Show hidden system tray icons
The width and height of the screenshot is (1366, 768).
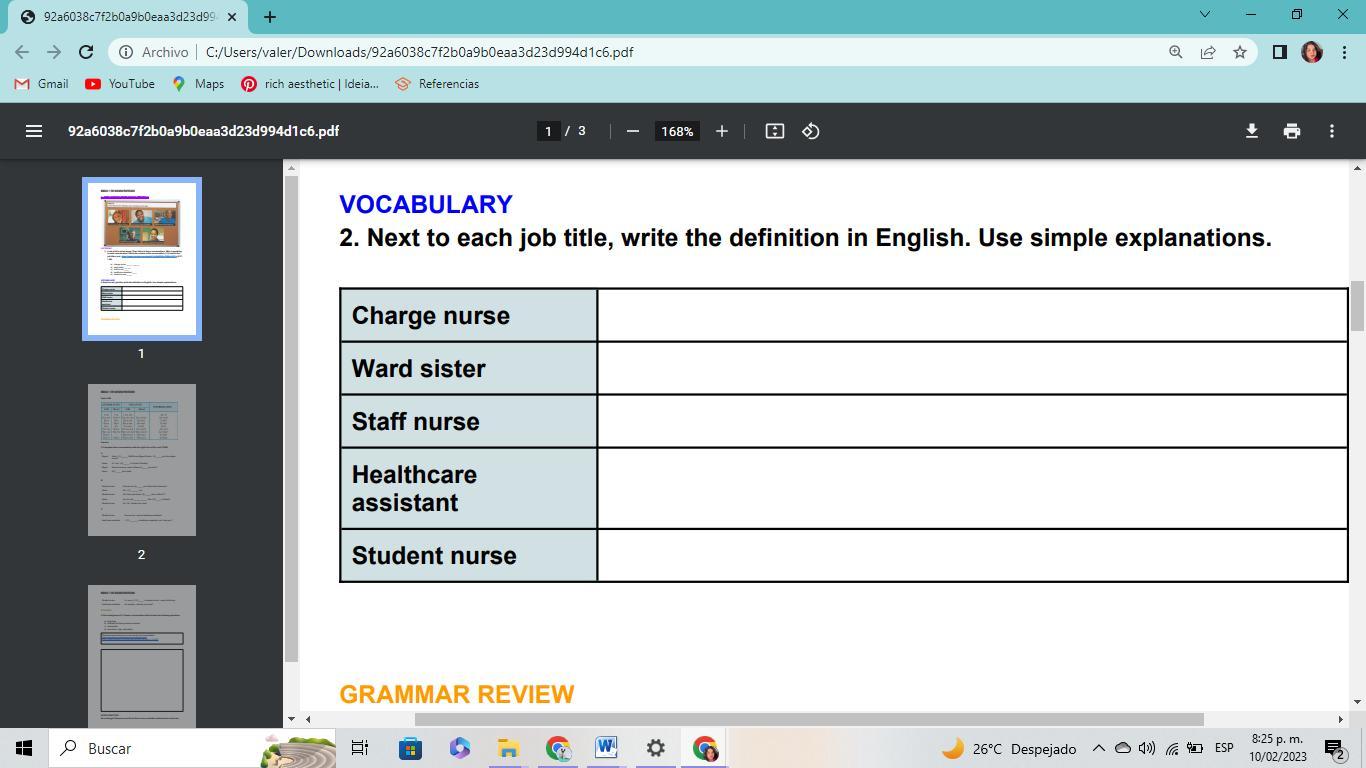(x=1098, y=748)
